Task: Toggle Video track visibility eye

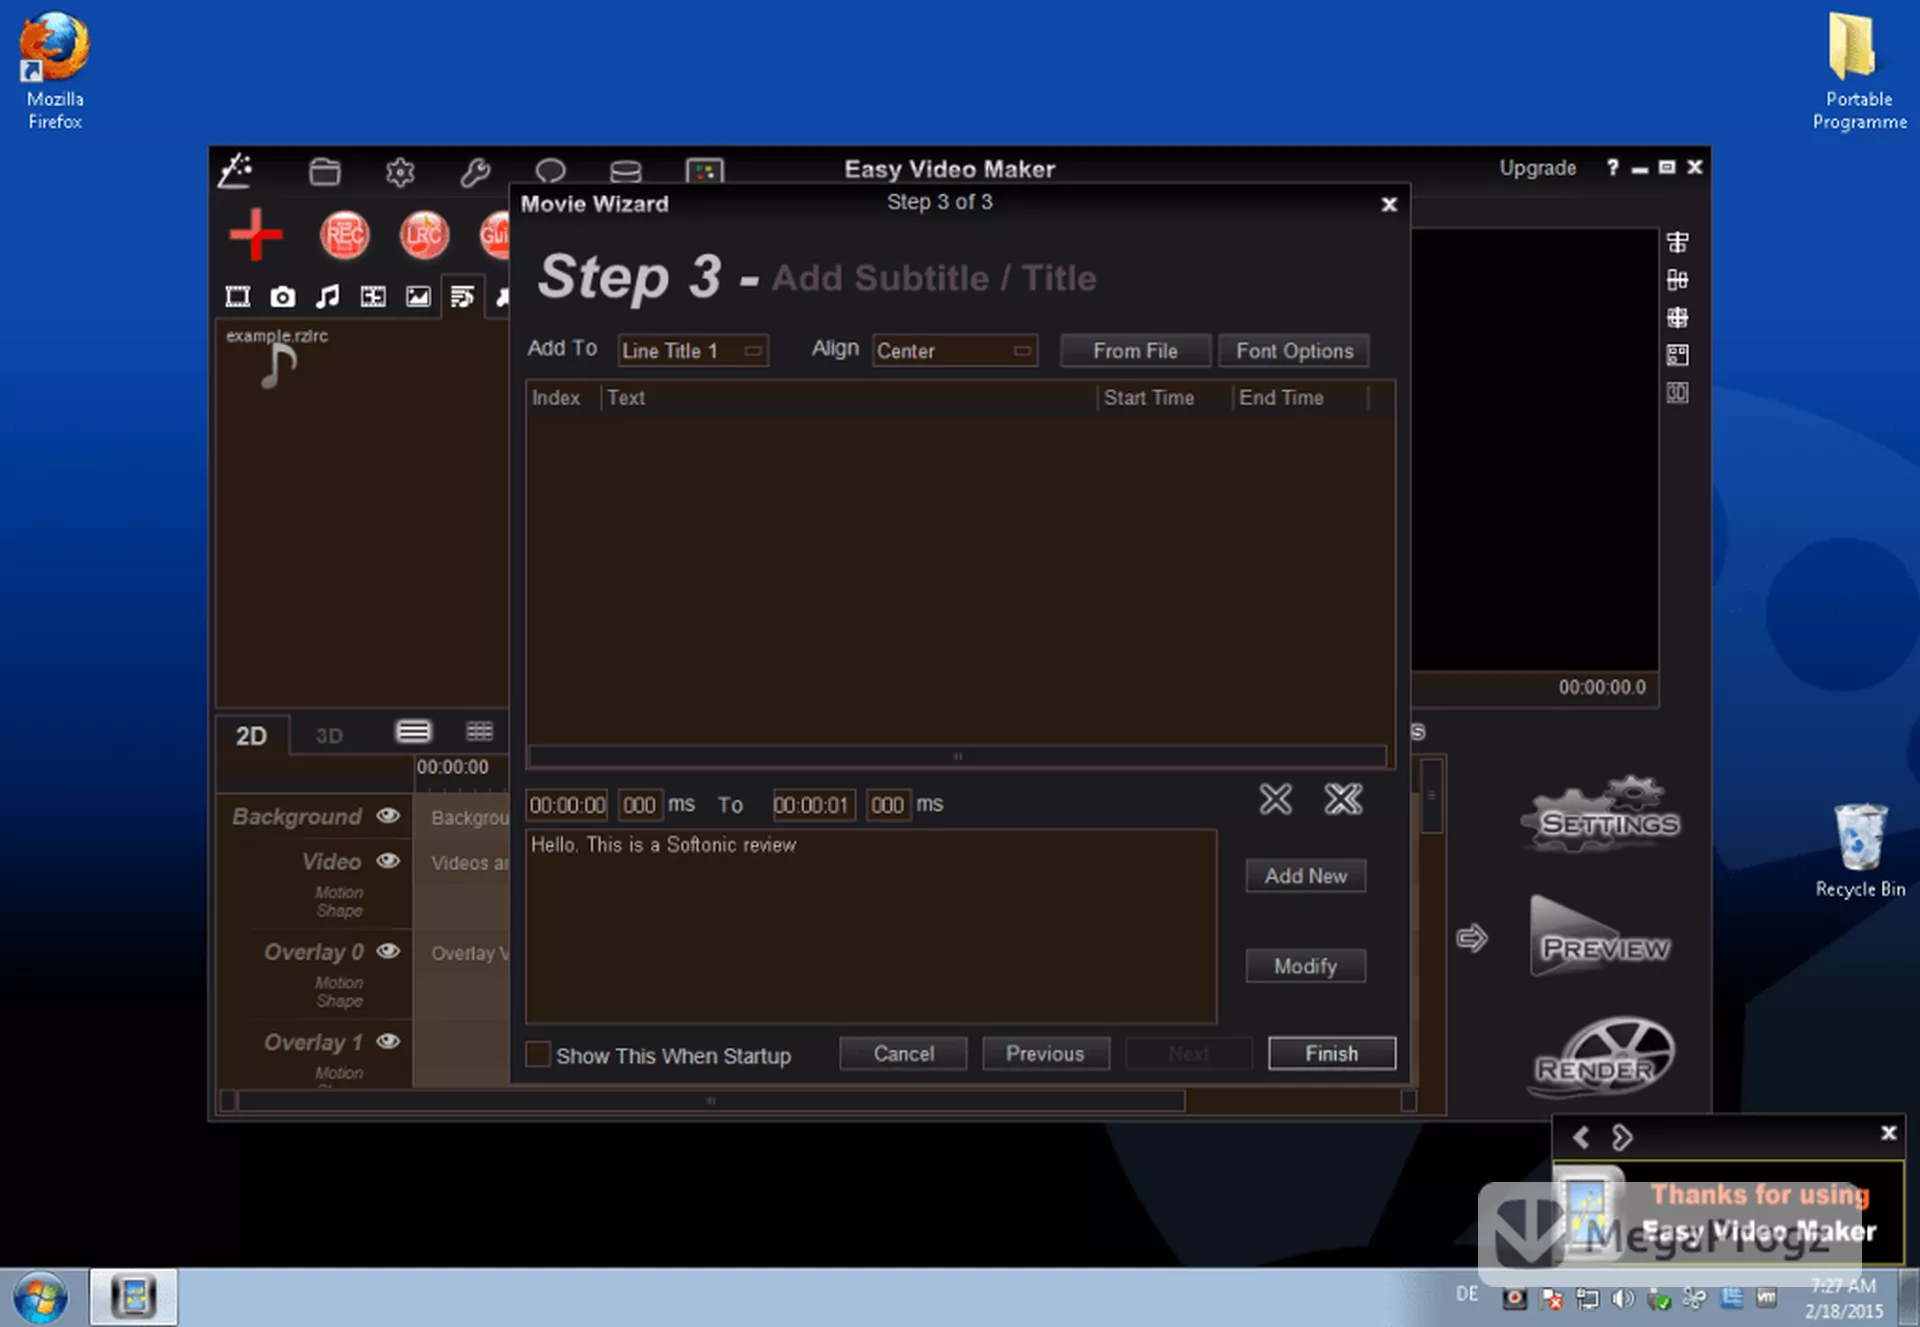Action: click(x=388, y=861)
